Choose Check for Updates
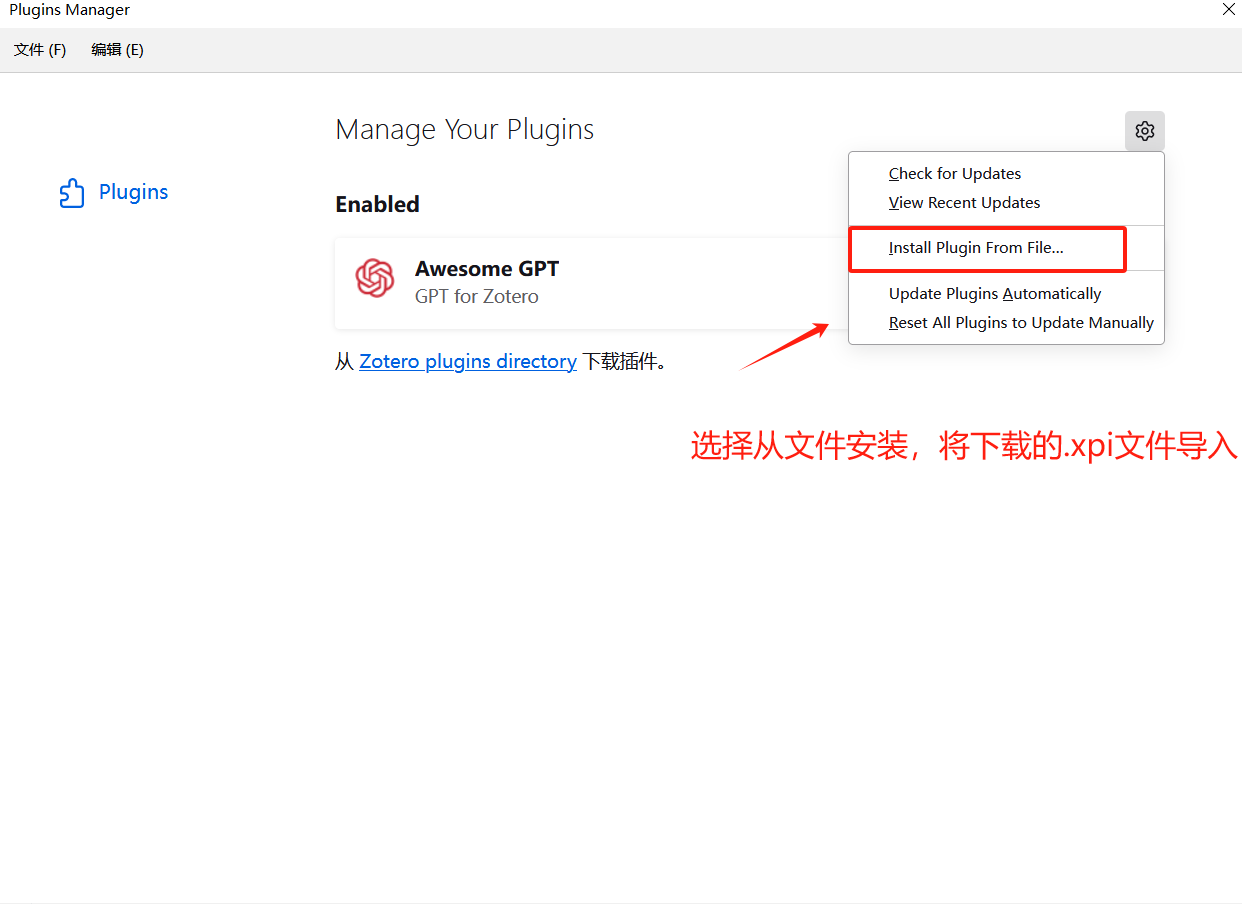1242x904 pixels. pos(1006,174)
